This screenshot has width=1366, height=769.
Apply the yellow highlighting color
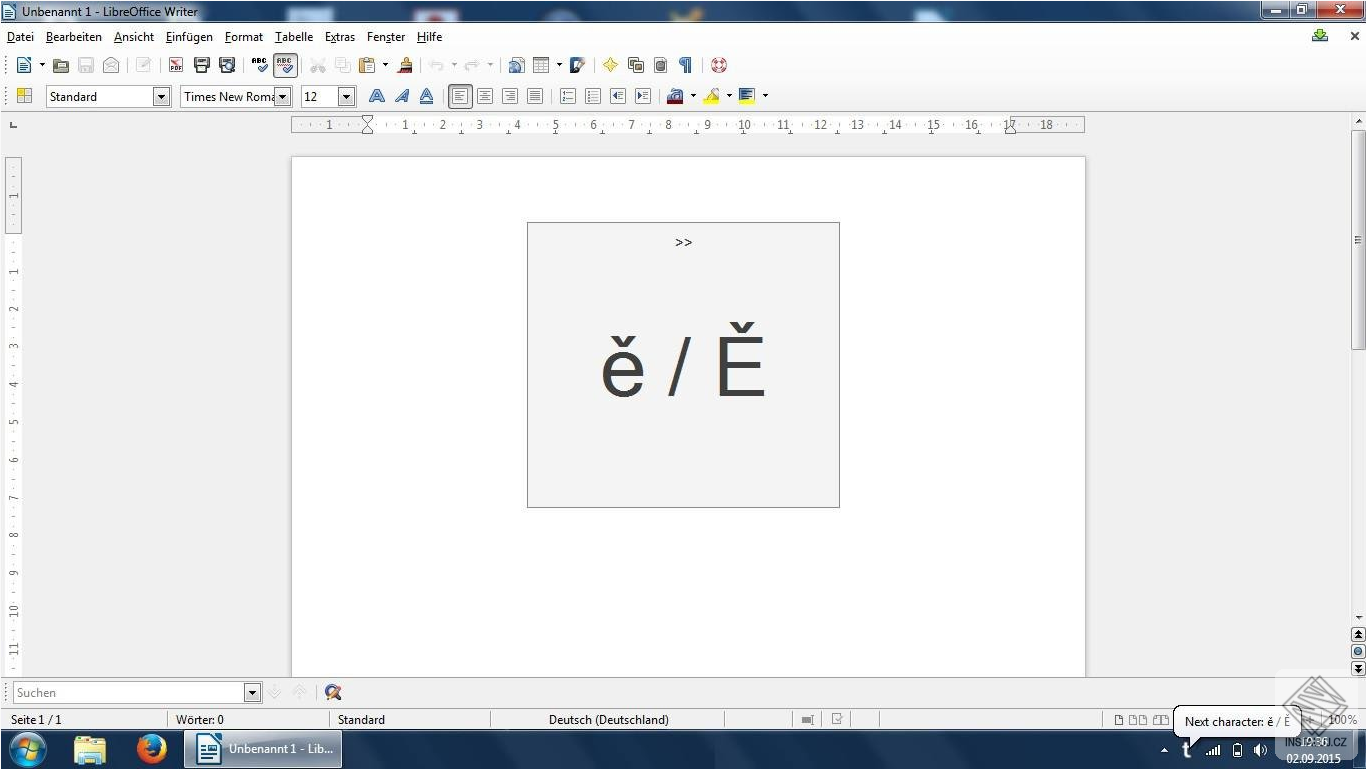coord(711,96)
